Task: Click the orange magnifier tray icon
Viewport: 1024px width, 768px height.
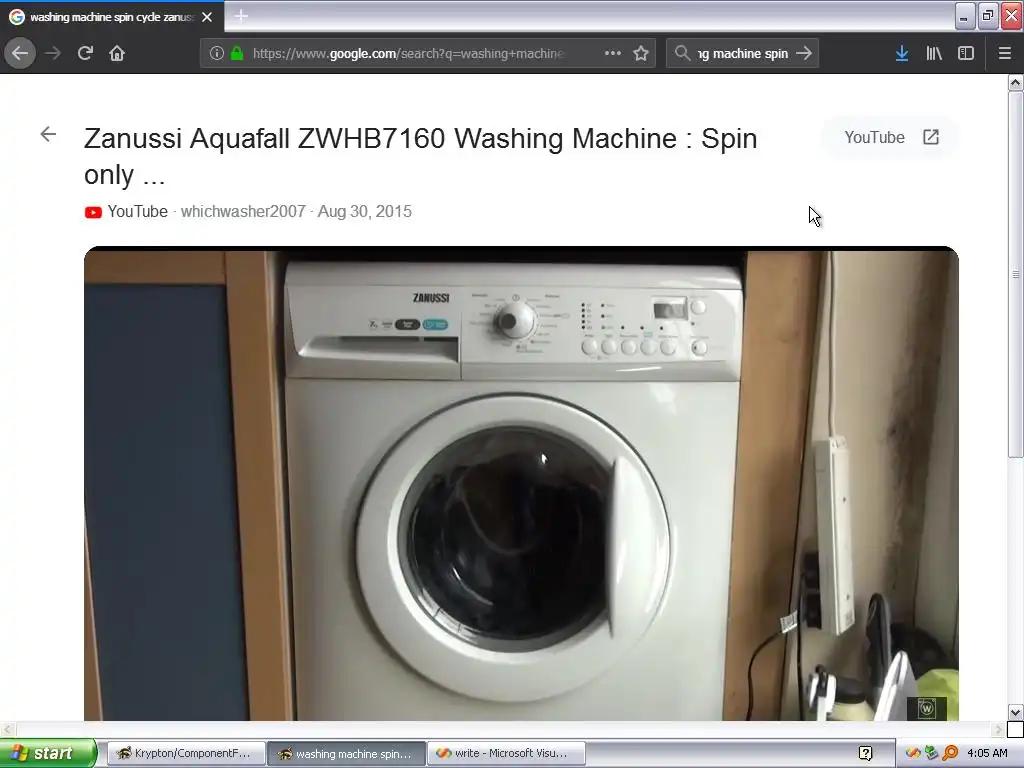Action: (950, 754)
